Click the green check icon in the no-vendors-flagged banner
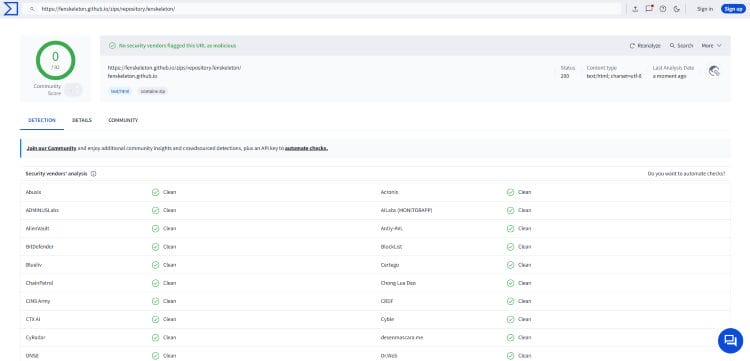Screen dimensions: 750x361 point(112,46)
